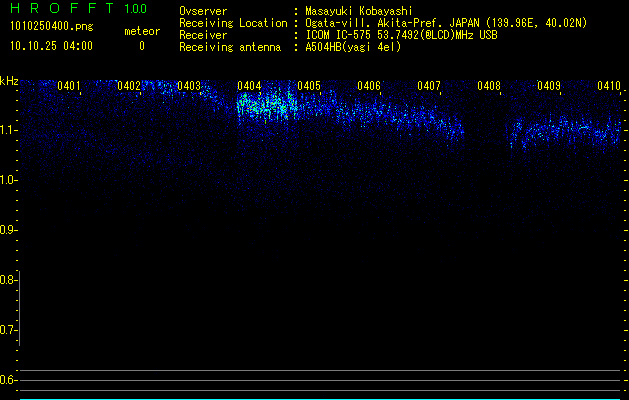Screen dimensions: 629x400
Task: Click the kHz axis unit label
Action: (x=9, y=81)
